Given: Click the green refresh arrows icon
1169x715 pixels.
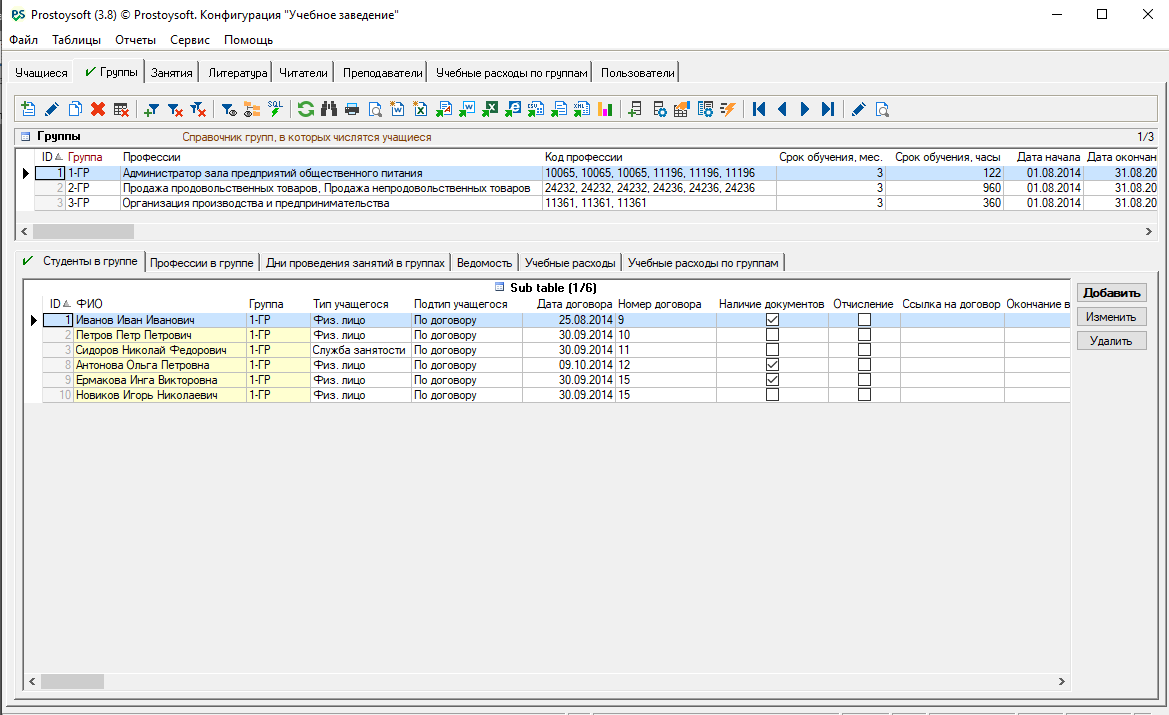Looking at the screenshot, I should pyautogui.click(x=306, y=110).
